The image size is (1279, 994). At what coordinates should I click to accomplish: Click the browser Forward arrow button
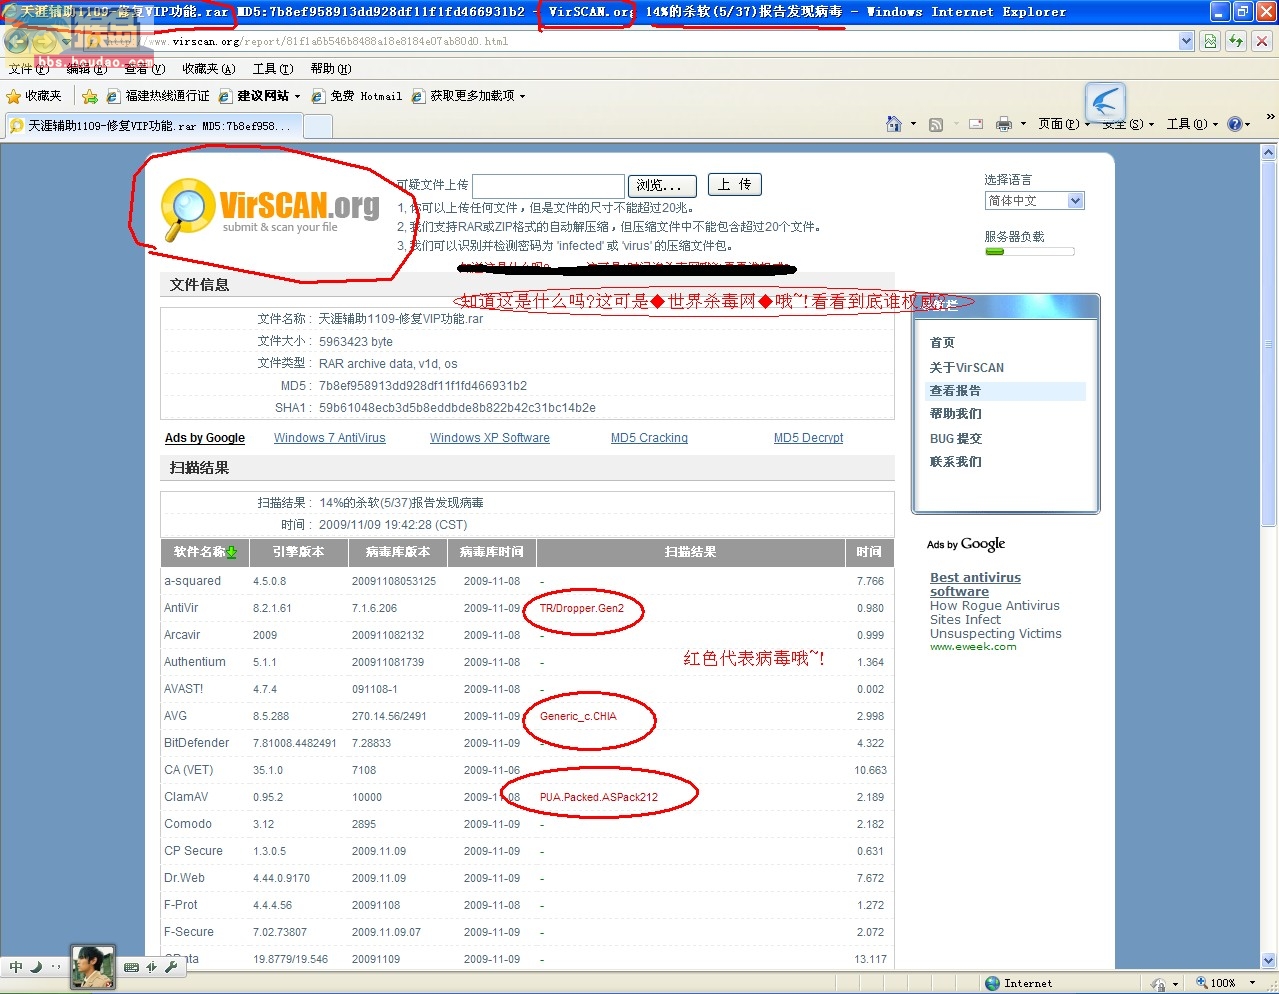pyautogui.click(x=45, y=42)
